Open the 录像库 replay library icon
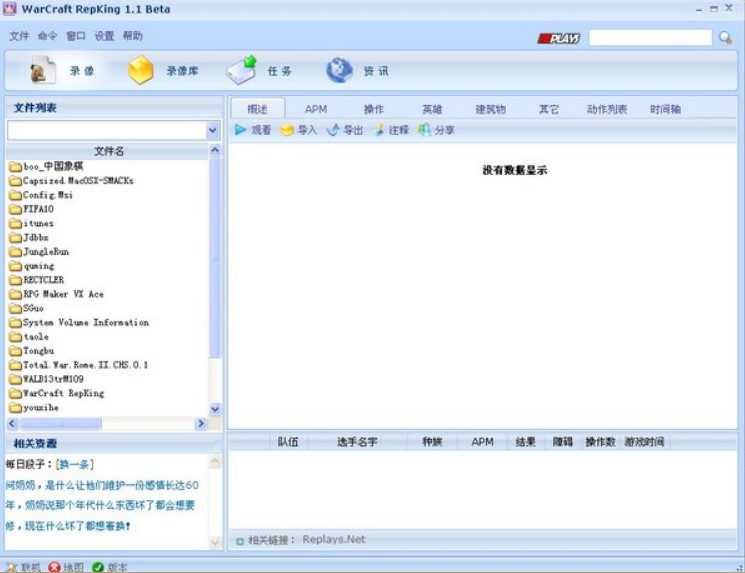The height and width of the screenshot is (573, 745). tap(141, 70)
